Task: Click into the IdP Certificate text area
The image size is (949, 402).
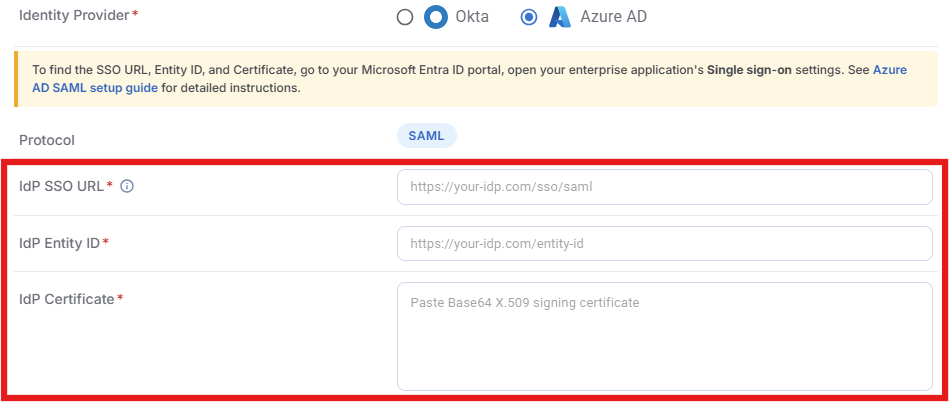Action: pyautogui.click(x=665, y=337)
